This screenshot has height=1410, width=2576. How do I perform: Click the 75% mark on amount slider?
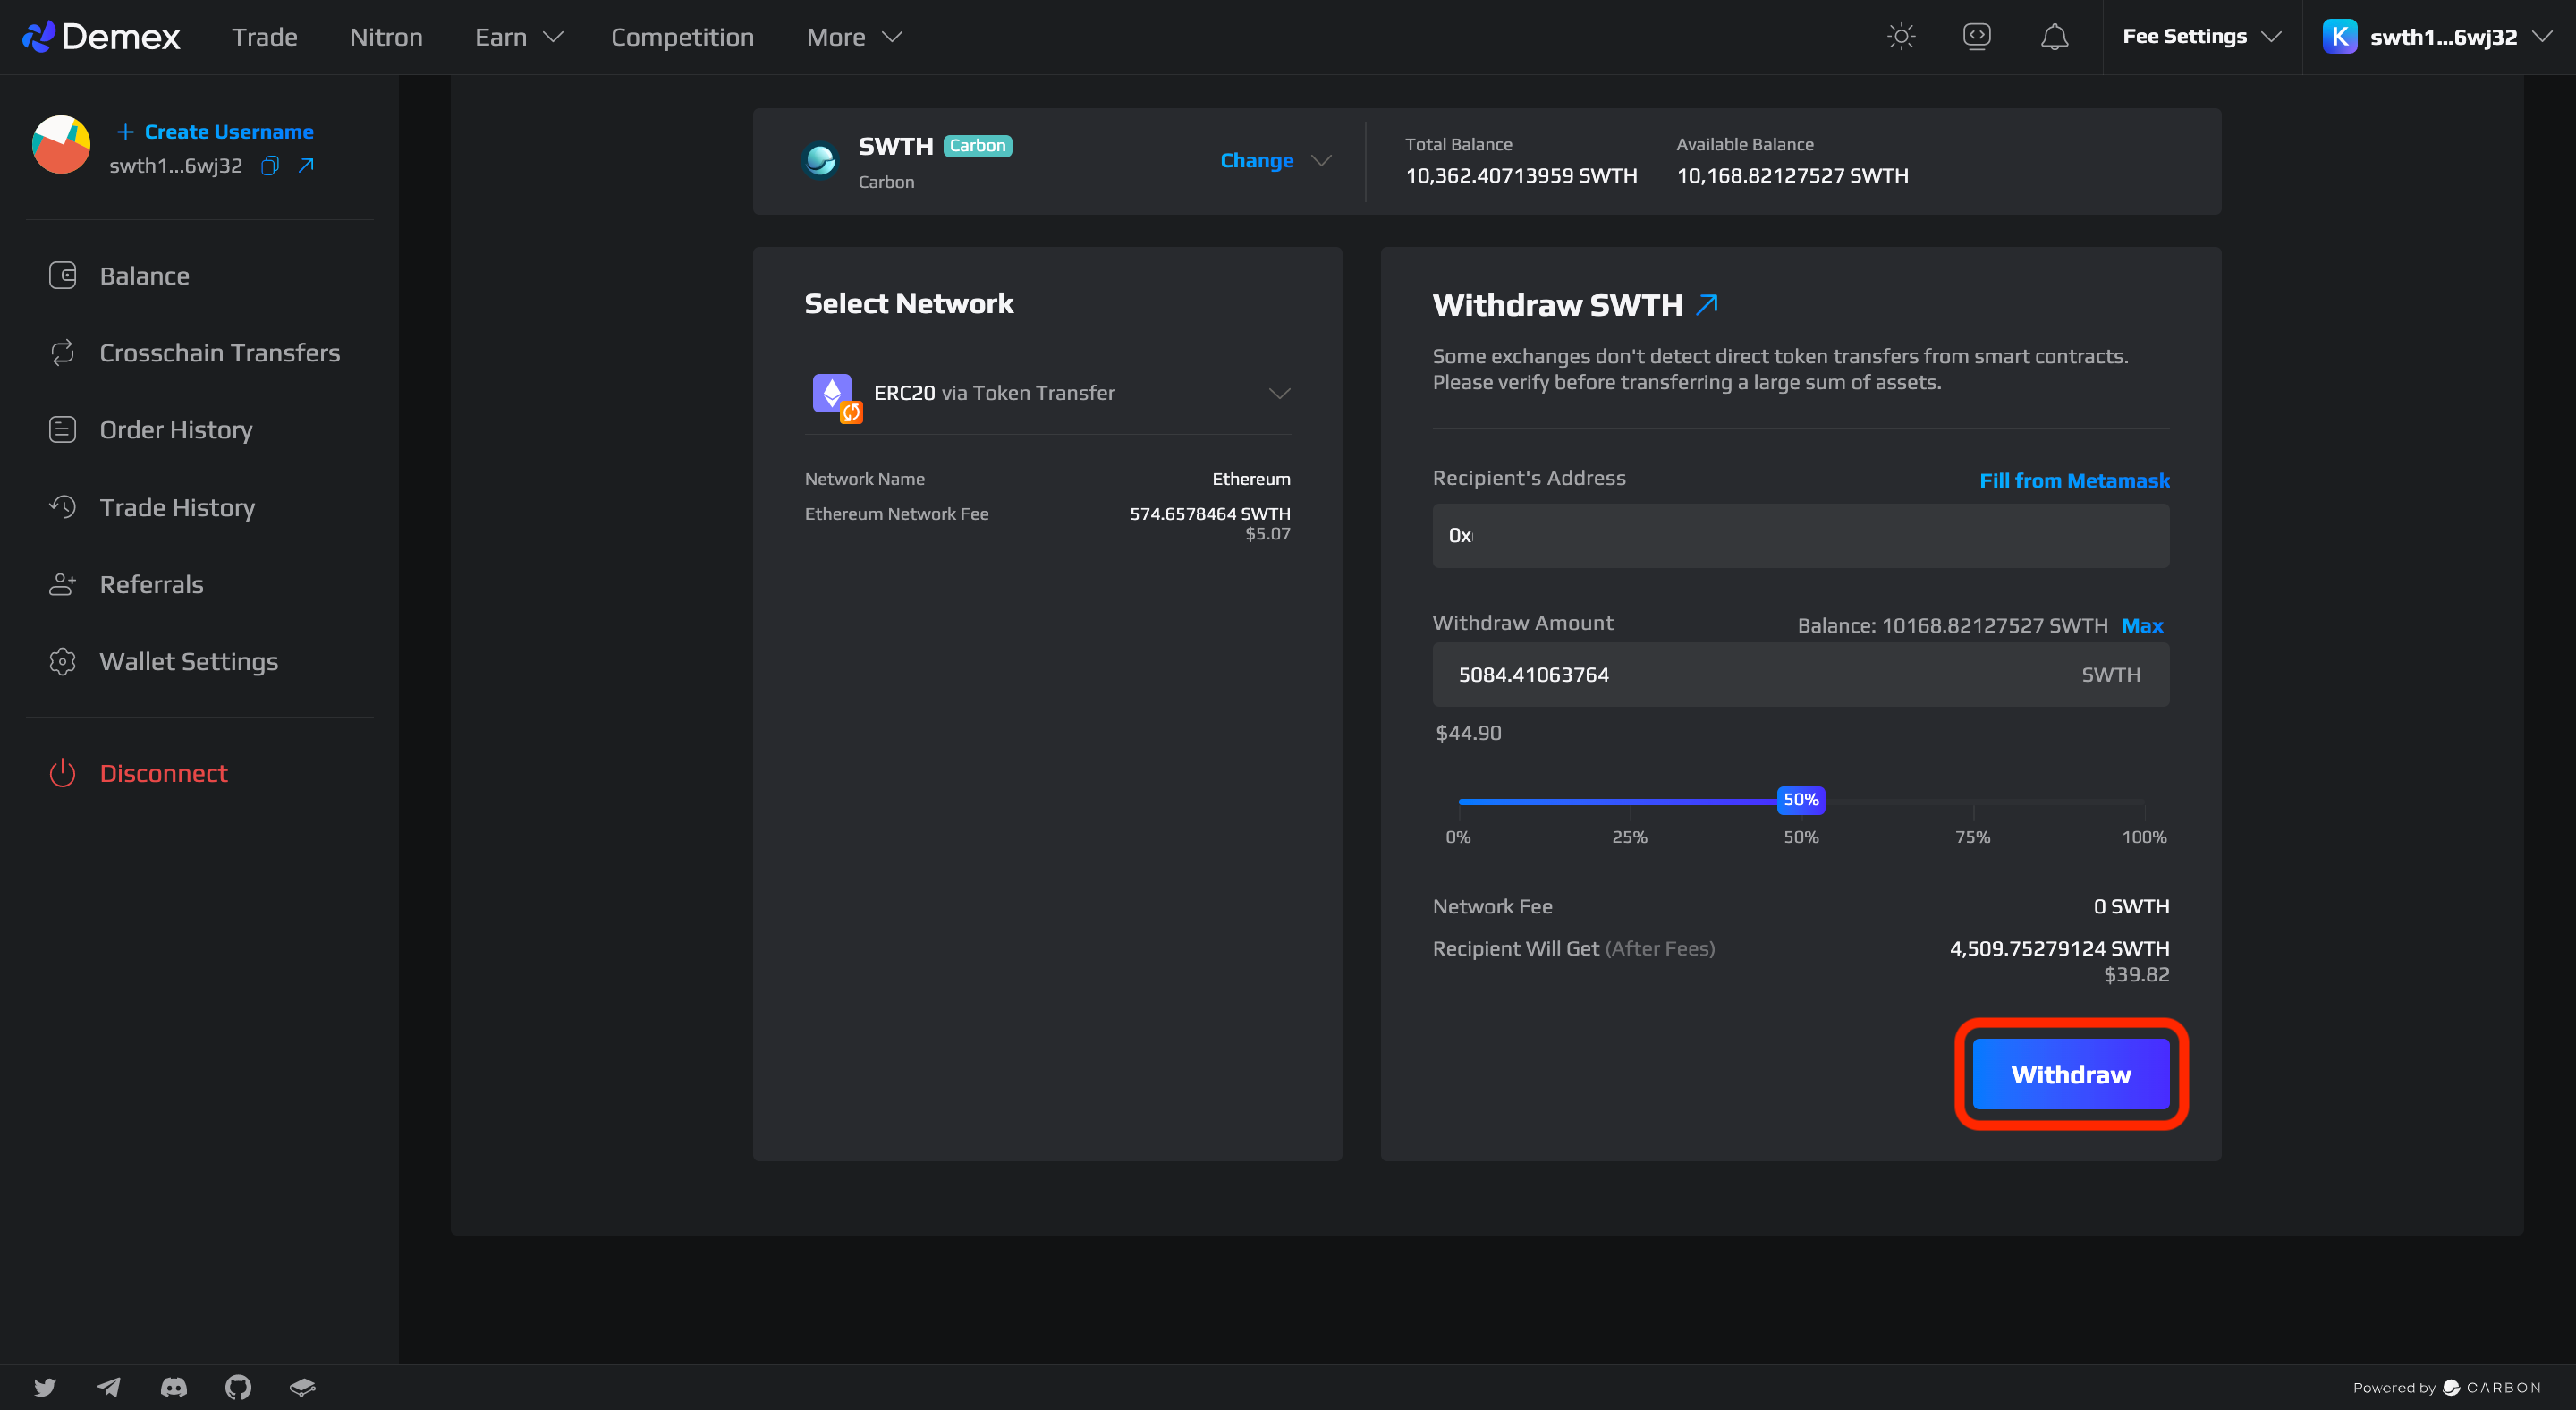[1972, 802]
